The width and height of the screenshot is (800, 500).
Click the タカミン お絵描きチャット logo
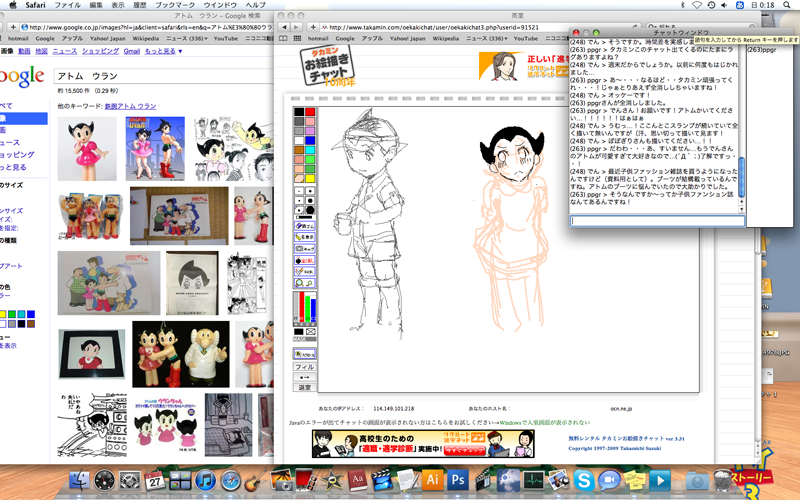click(328, 66)
